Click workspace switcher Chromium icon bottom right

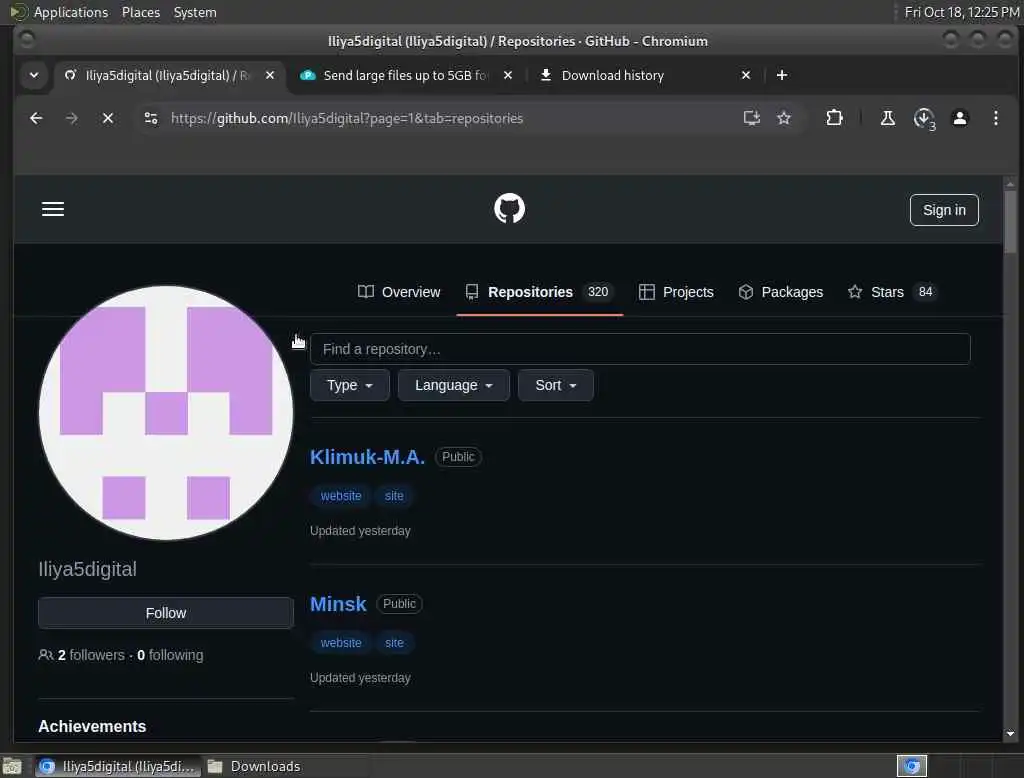pos(912,766)
